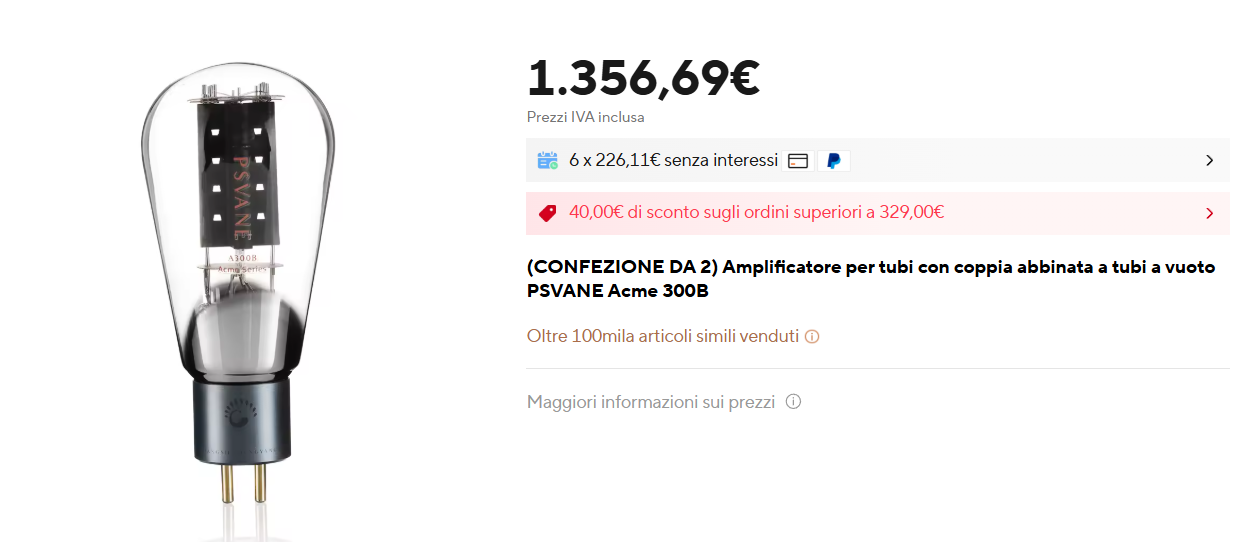Click info icon beside 'Maggiori informazioni sui prezzi'
Screen dimensions: 1248x542
pyautogui.click(x=793, y=402)
